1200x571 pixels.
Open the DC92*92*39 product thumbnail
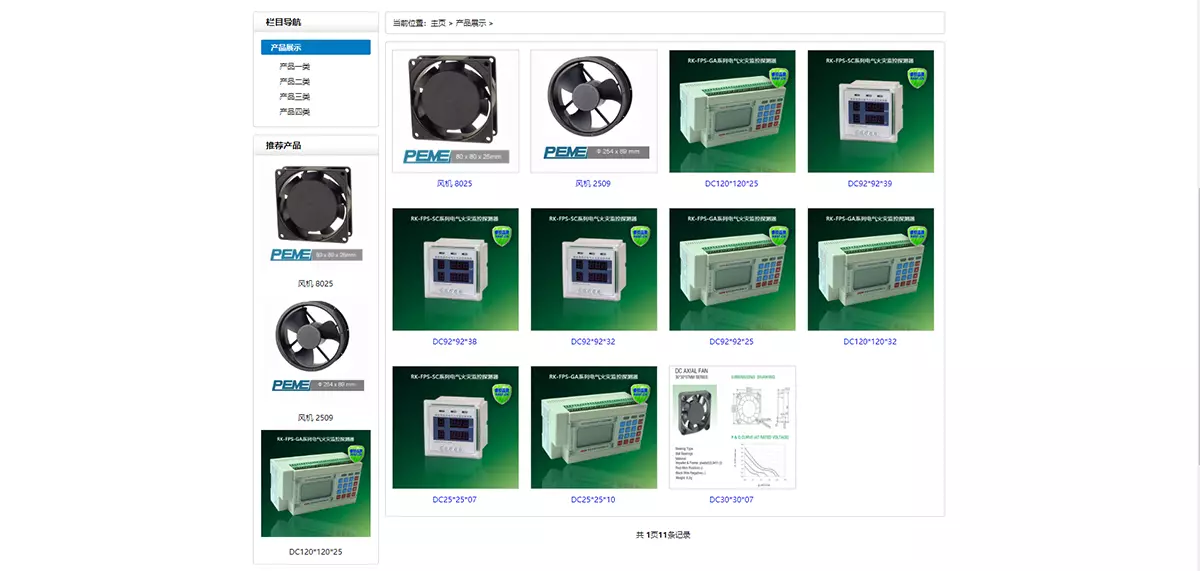coord(870,111)
